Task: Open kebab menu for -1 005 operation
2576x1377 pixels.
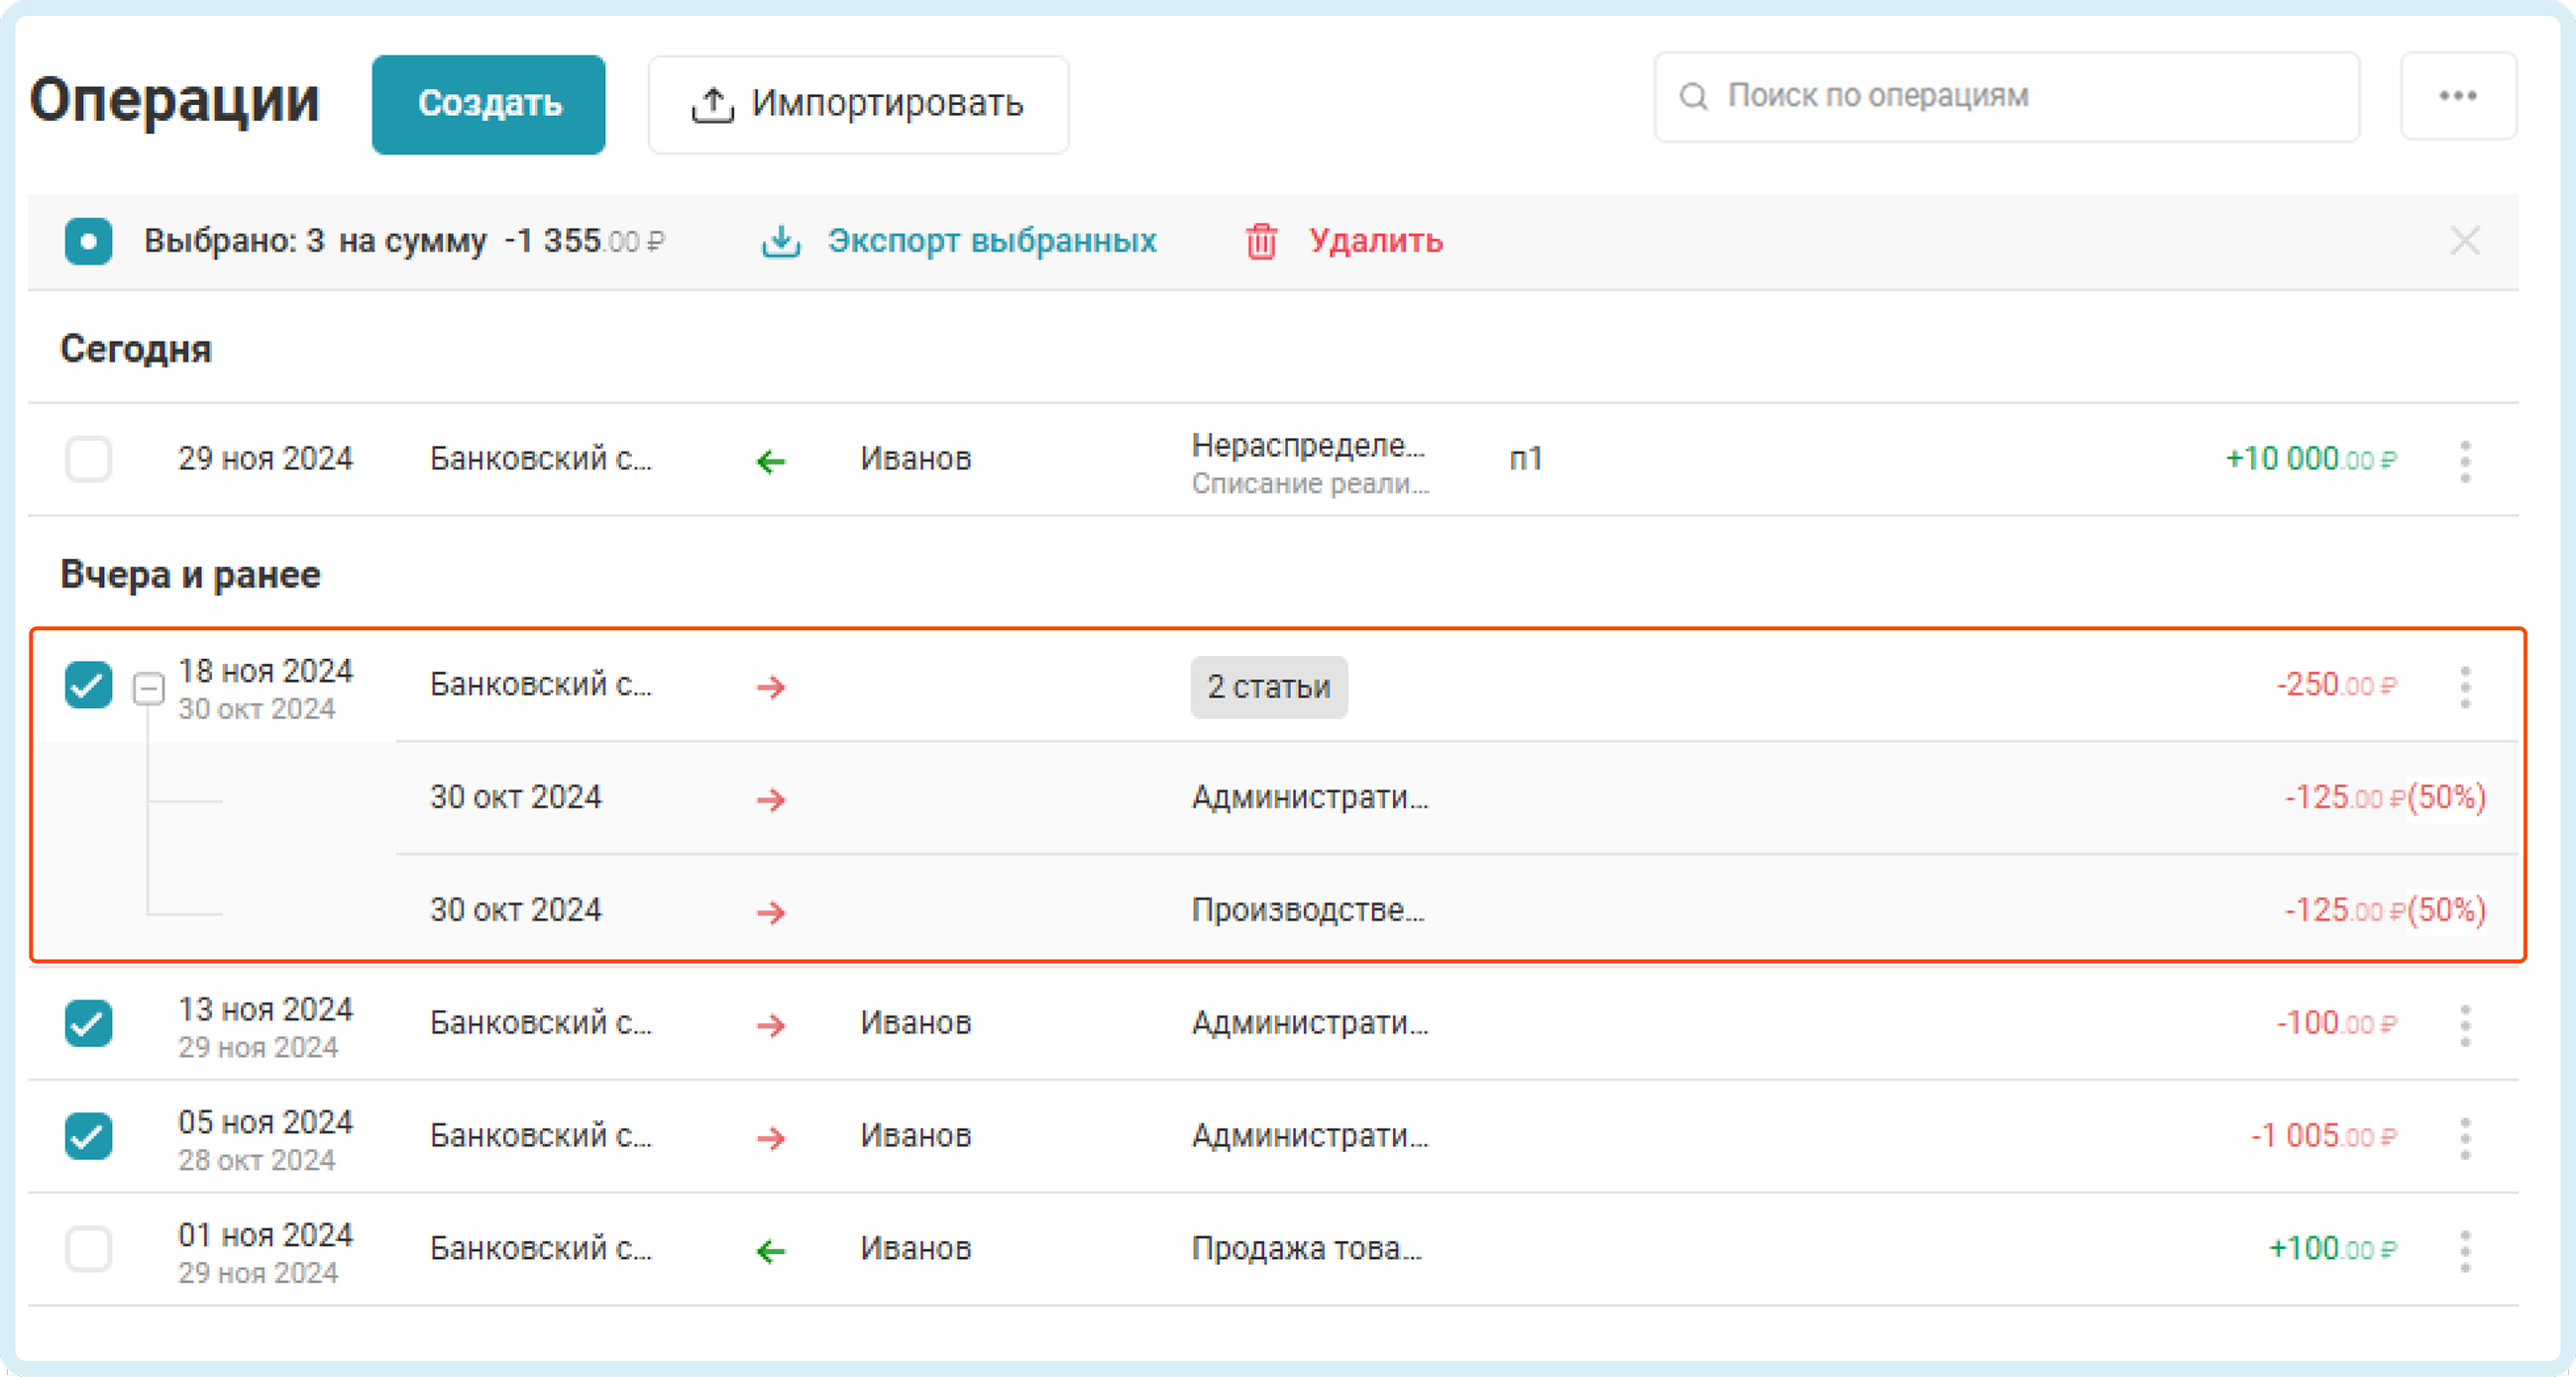Action: click(x=2464, y=1138)
